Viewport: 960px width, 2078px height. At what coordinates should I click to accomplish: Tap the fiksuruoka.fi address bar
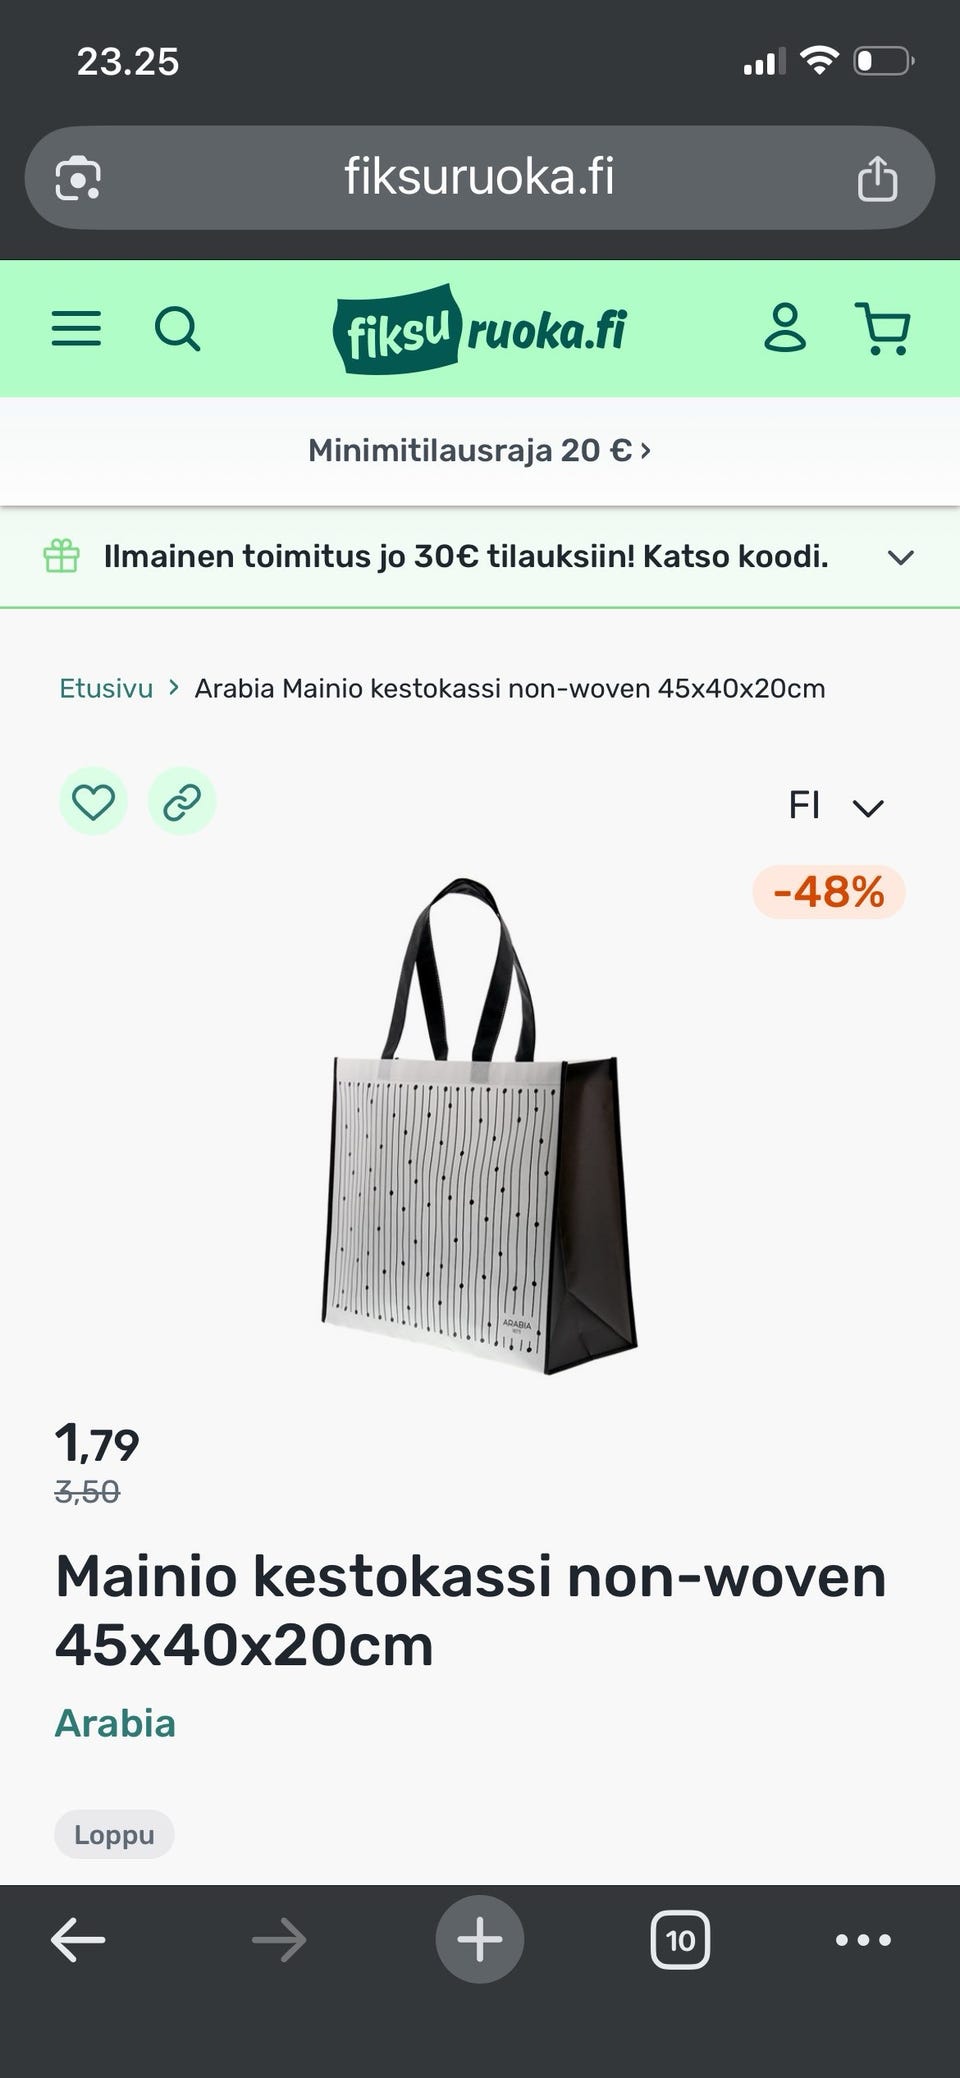pyautogui.click(x=480, y=178)
